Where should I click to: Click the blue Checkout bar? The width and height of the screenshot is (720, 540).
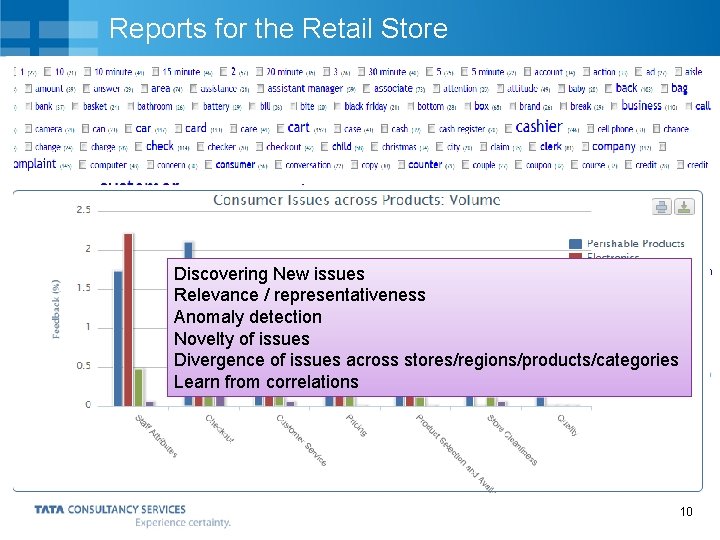[188, 251]
